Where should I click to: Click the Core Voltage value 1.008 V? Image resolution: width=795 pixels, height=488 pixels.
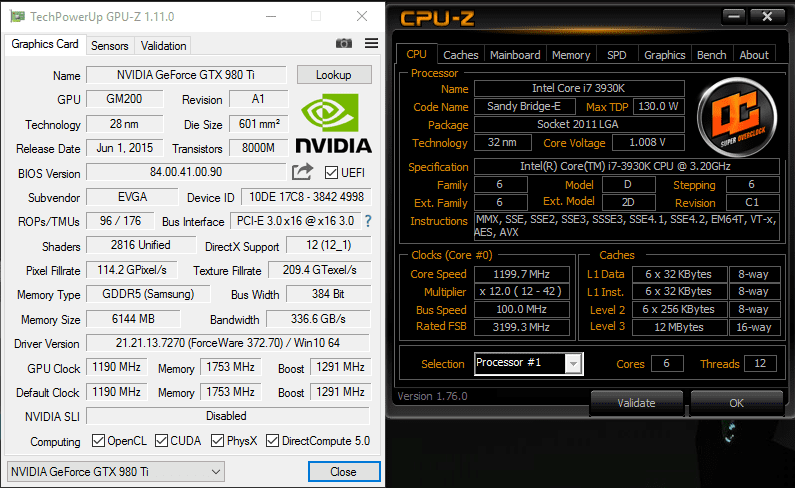[x=648, y=143]
